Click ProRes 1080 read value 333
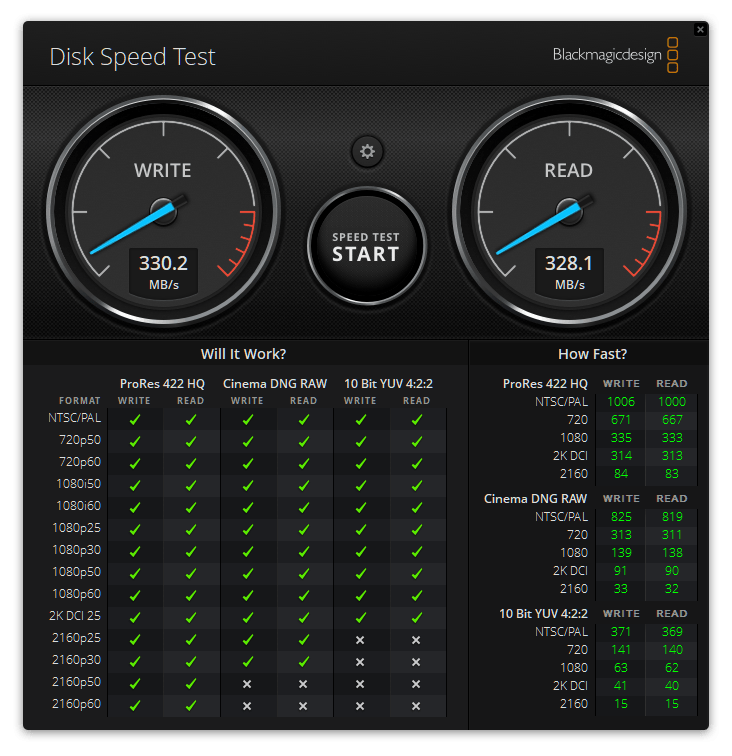 point(672,438)
